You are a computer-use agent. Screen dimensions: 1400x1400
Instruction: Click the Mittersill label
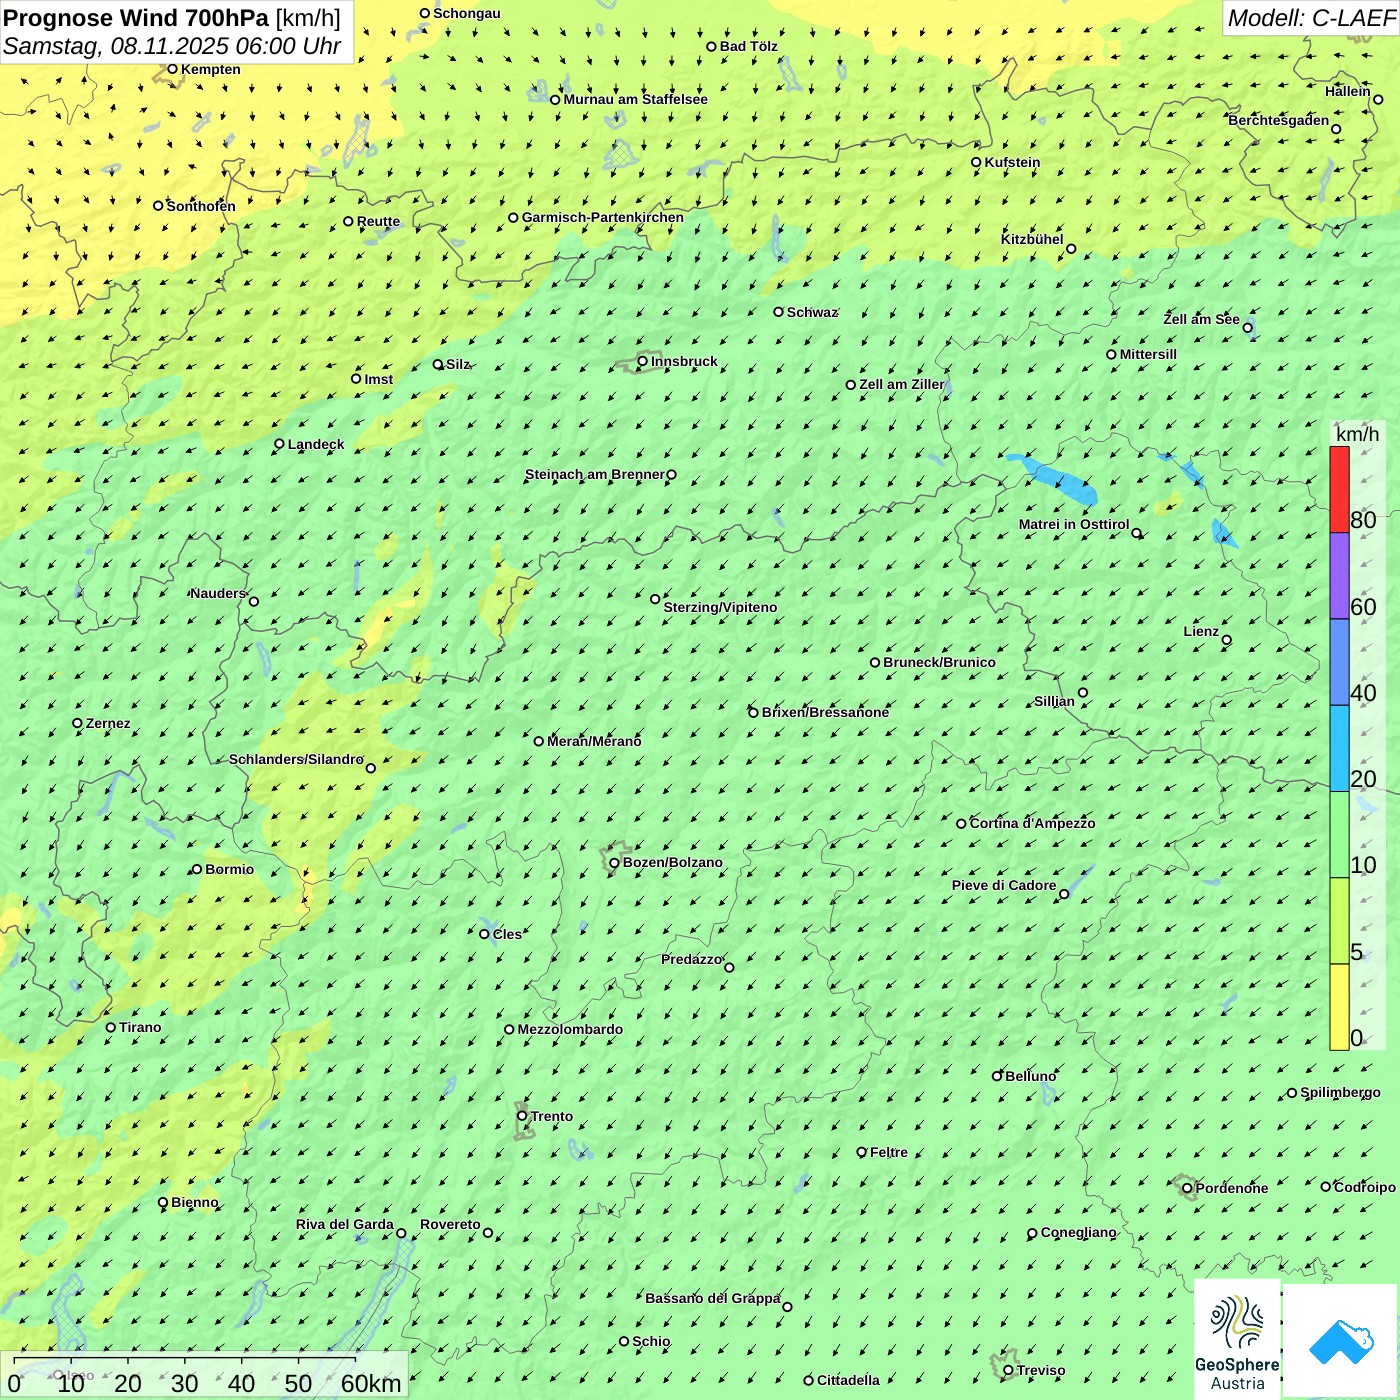[1148, 354]
